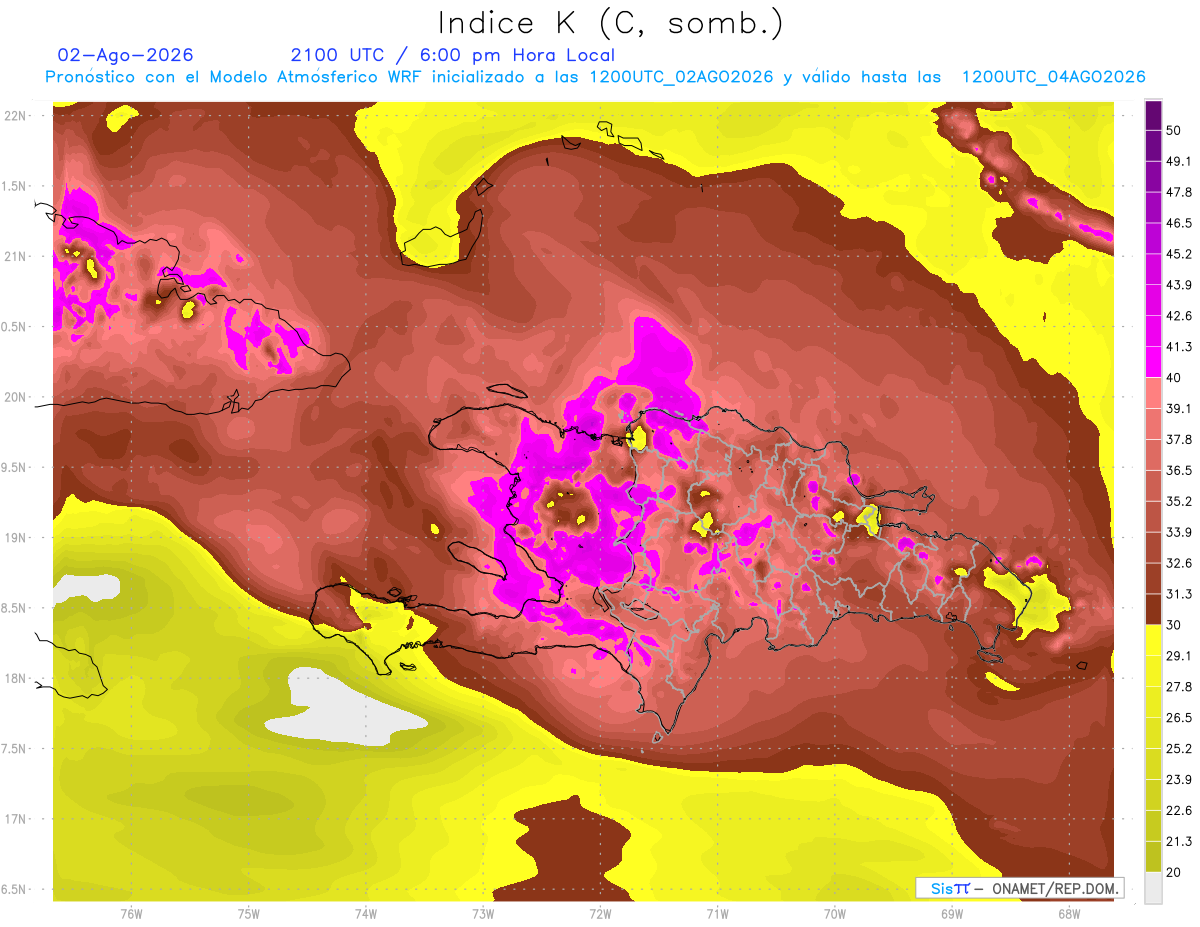Click the bright yellow colorbar segment between 29.1 and 30
Image resolution: width=1200 pixels, height=927 pixels.
pos(1153,640)
